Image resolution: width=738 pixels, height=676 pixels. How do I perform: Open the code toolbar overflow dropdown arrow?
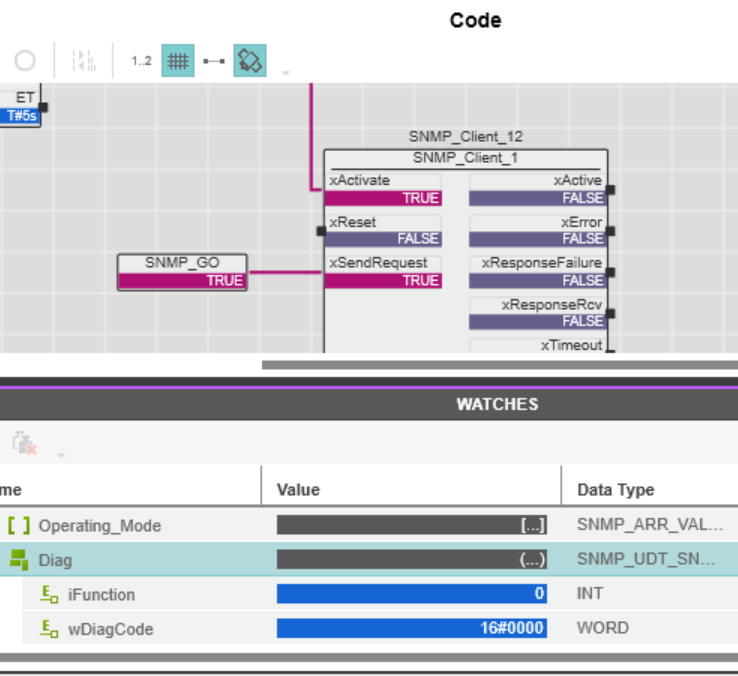pos(286,73)
